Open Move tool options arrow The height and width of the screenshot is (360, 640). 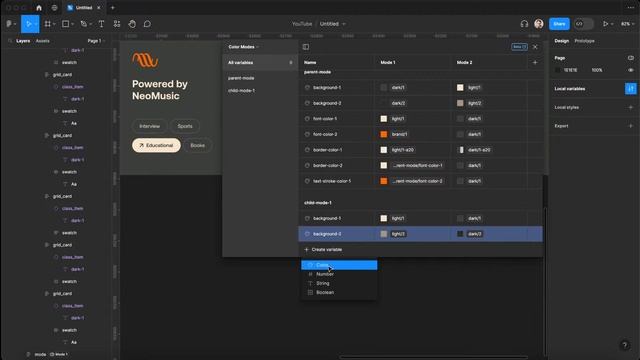click(x=36, y=24)
